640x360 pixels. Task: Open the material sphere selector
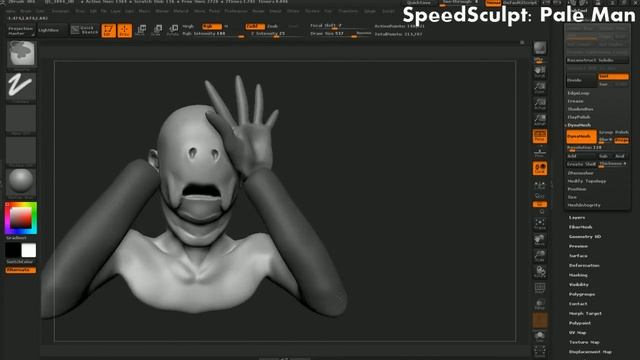21,182
